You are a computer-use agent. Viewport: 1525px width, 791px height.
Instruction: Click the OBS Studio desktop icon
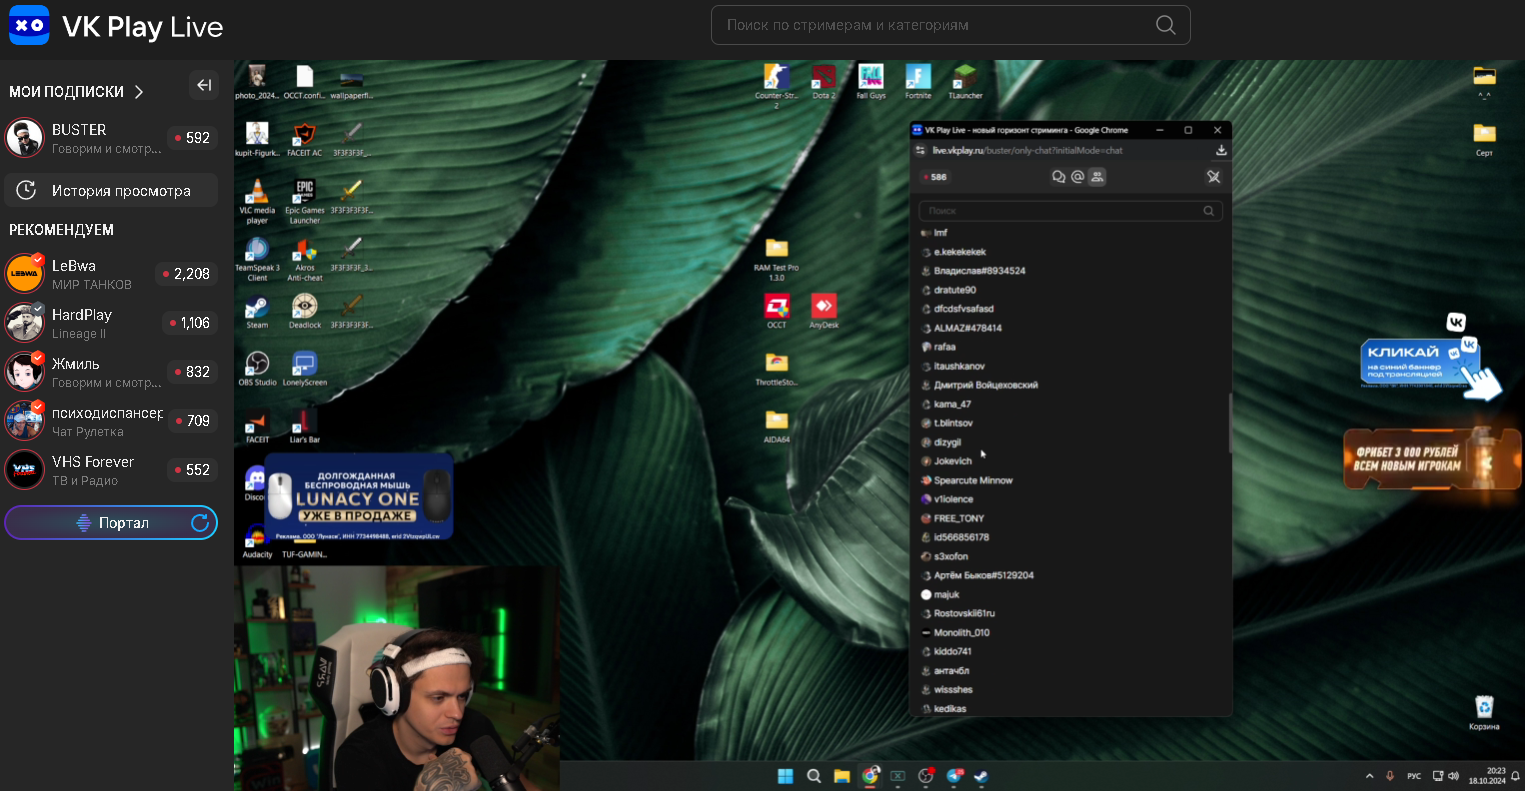pyautogui.click(x=257, y=368)
